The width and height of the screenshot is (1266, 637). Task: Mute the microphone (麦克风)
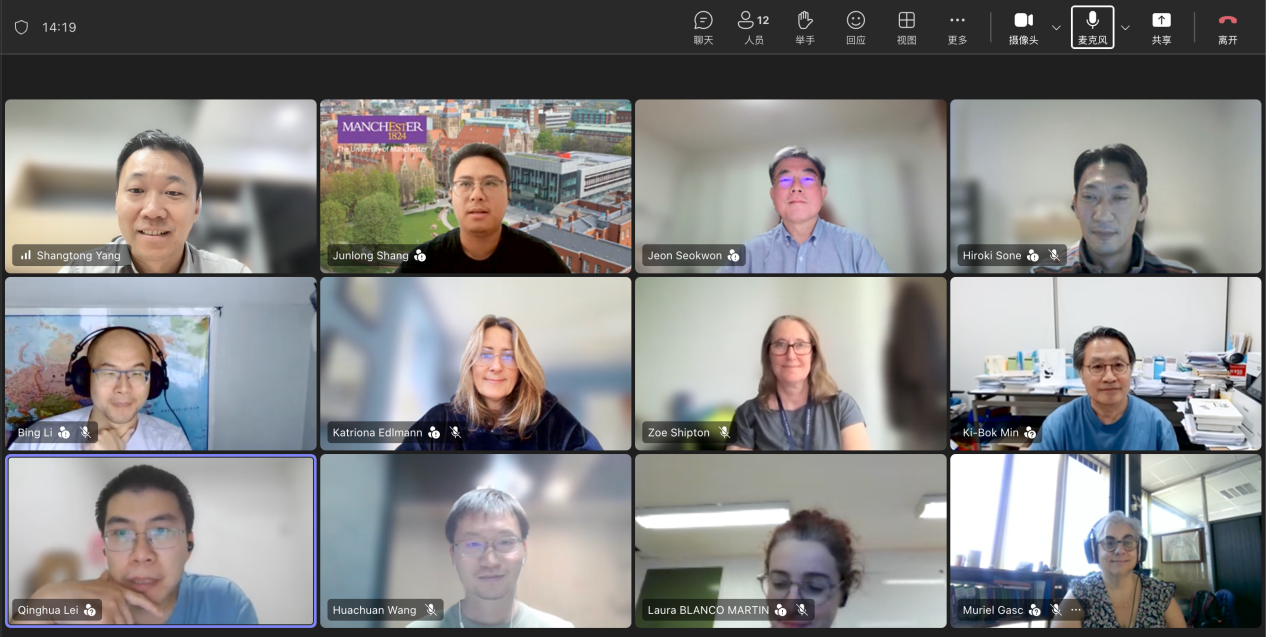[x=1092, y=27]
